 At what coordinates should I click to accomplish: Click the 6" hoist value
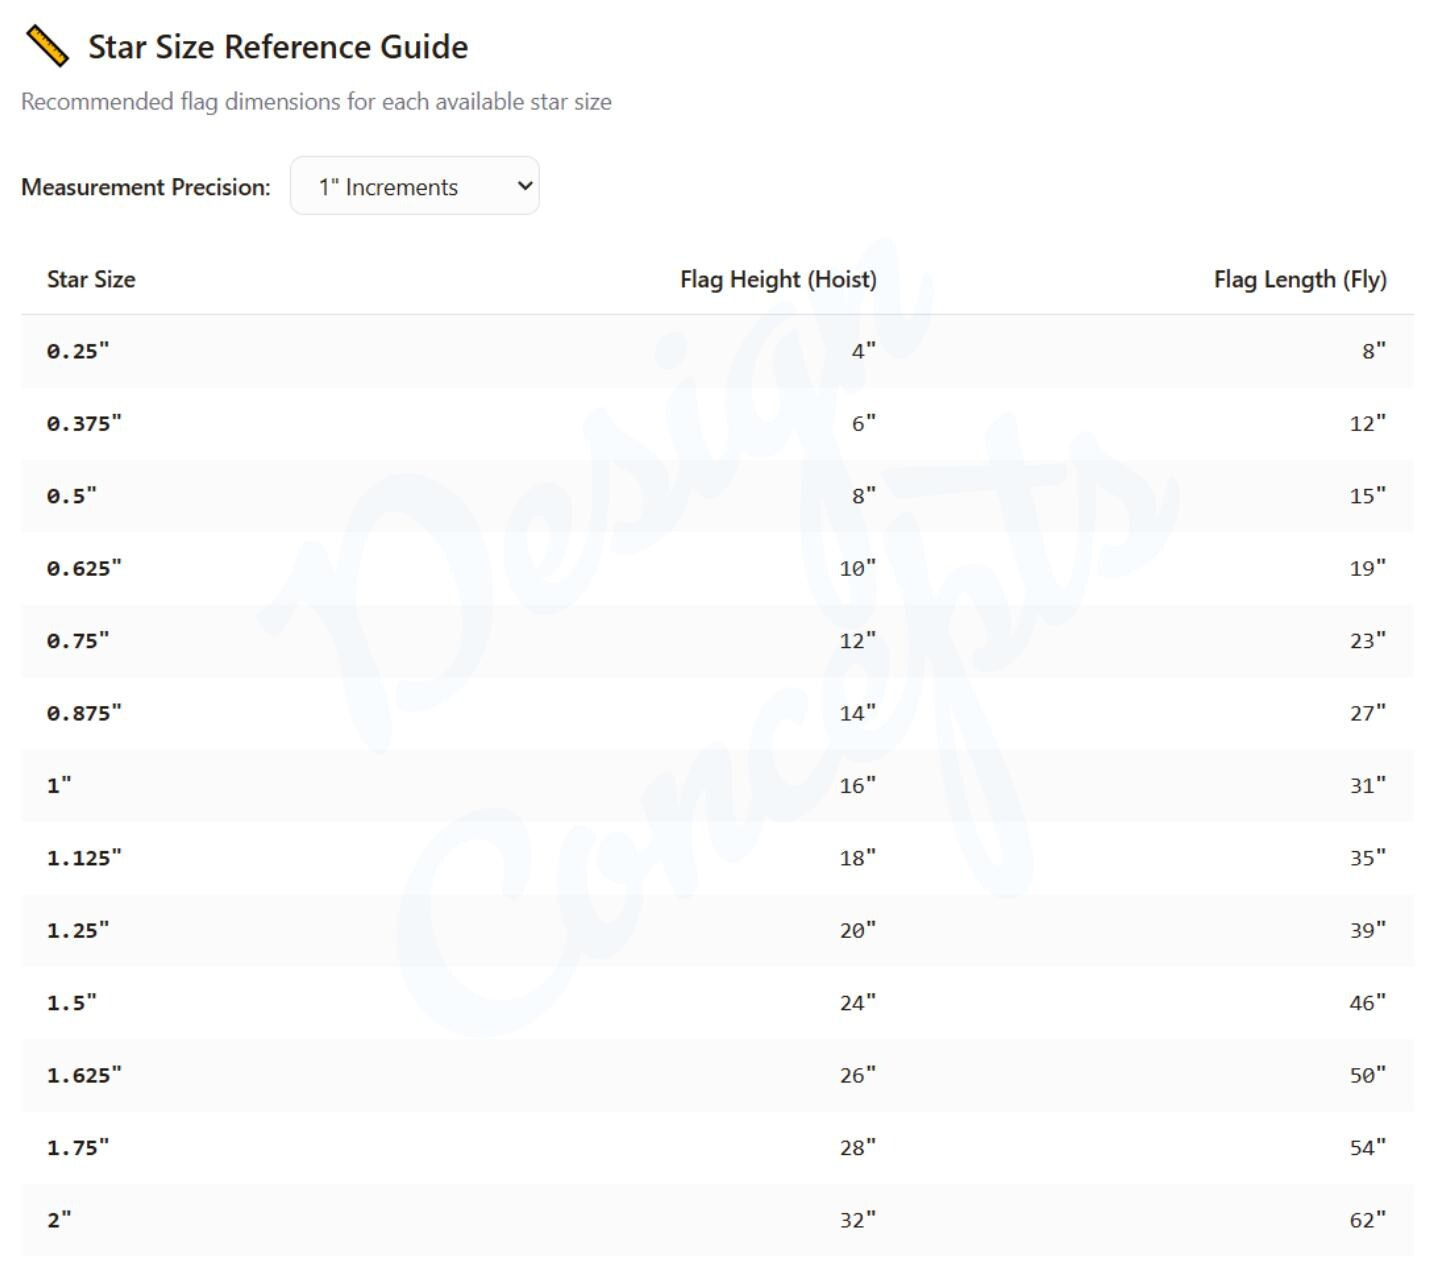tap(864, 423)
